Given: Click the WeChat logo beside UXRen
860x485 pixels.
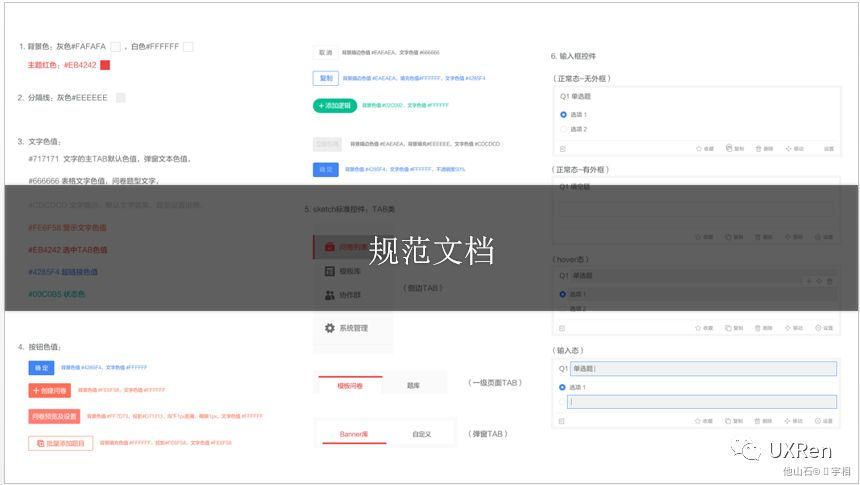Looking at the screenshot, I should click(x=746, y=450).
